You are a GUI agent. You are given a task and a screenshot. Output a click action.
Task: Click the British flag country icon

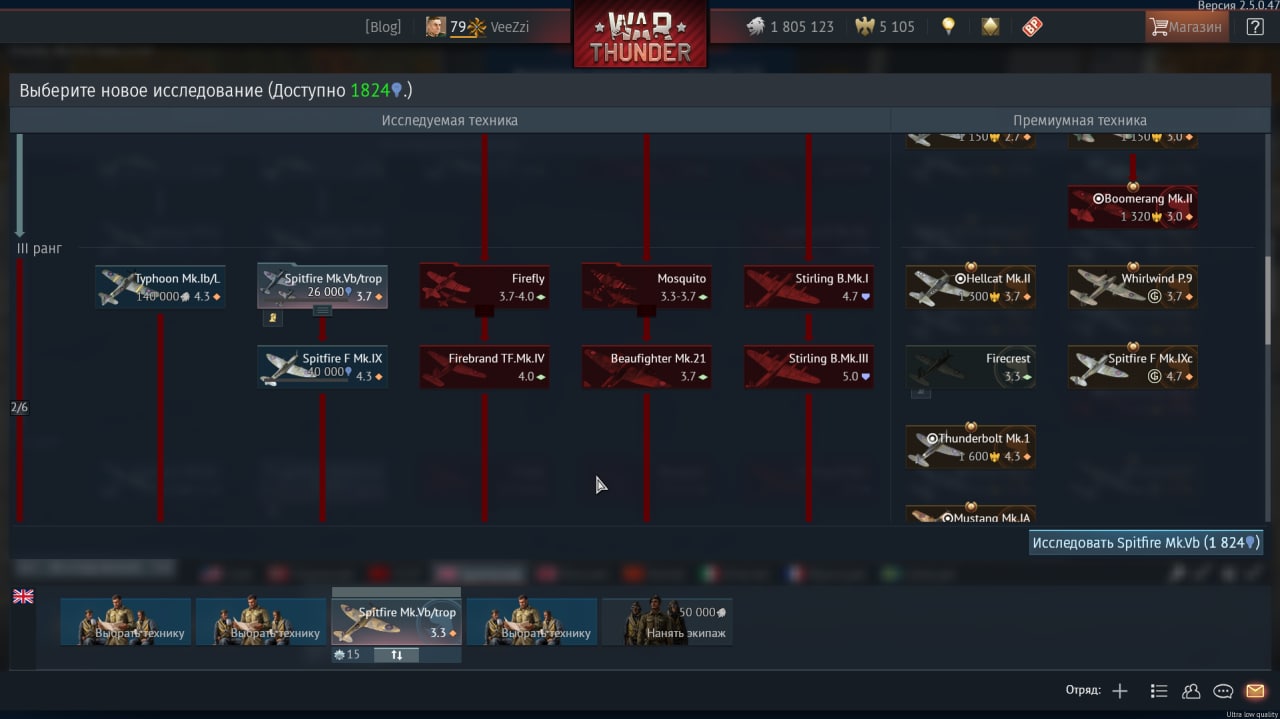tap(23, 596)
